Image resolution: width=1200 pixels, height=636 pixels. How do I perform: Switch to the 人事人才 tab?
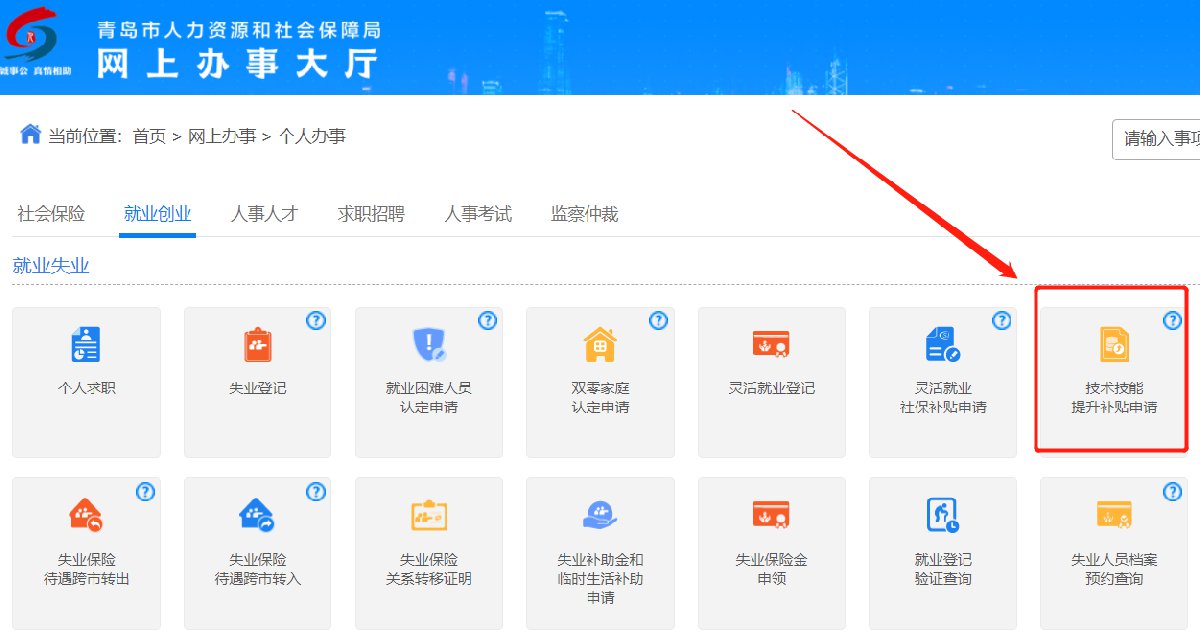click(264, 214)
